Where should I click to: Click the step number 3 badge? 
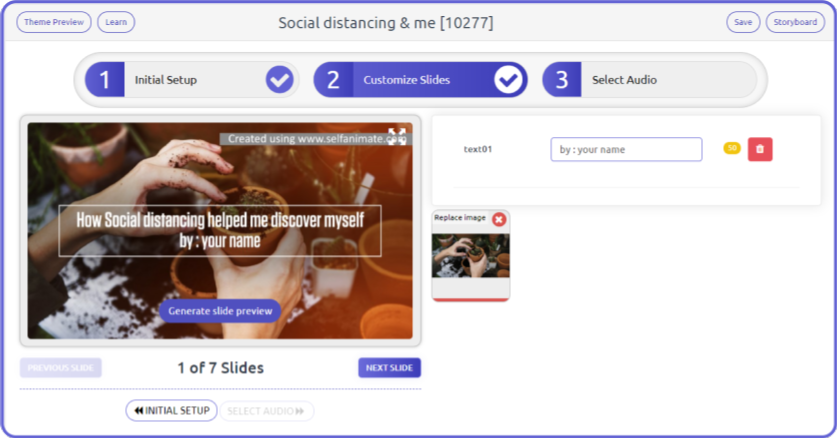[x=562, y=79]
